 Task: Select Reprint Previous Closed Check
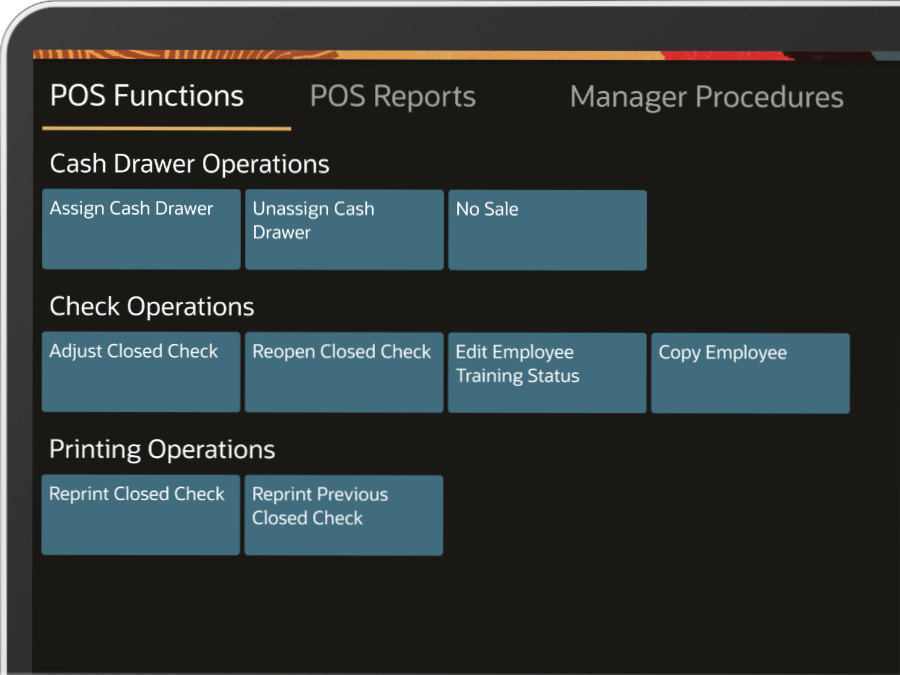click(x=344, y=515)
